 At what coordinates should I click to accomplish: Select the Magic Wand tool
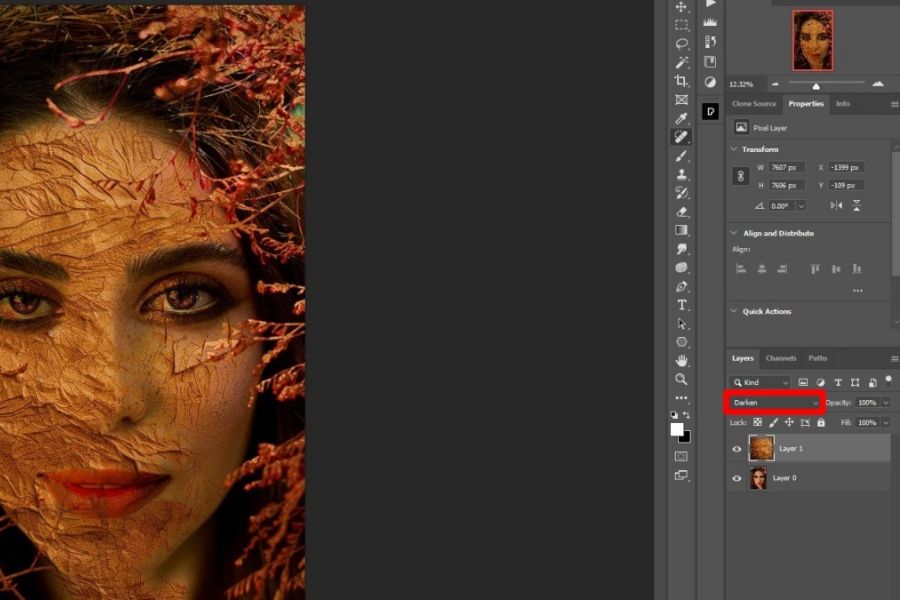click(682, 62)
